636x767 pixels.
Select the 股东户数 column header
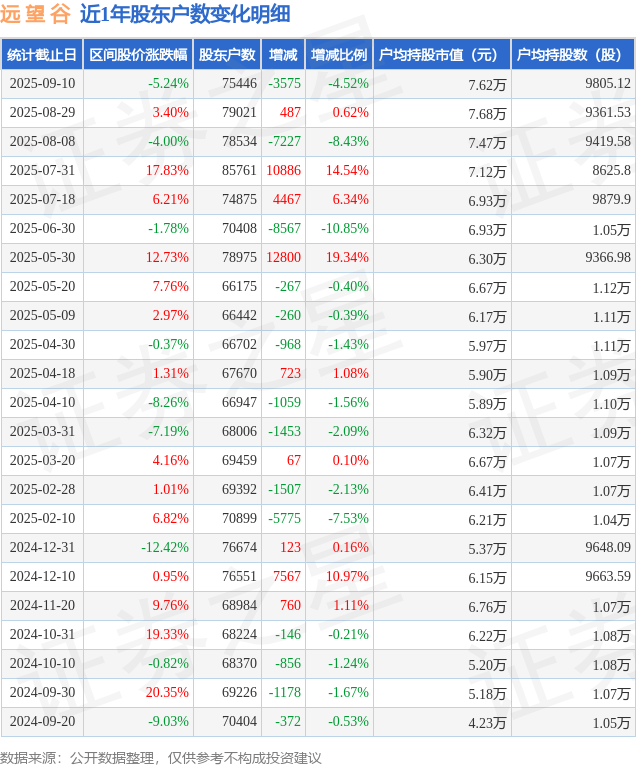click(x=227, y=55)
